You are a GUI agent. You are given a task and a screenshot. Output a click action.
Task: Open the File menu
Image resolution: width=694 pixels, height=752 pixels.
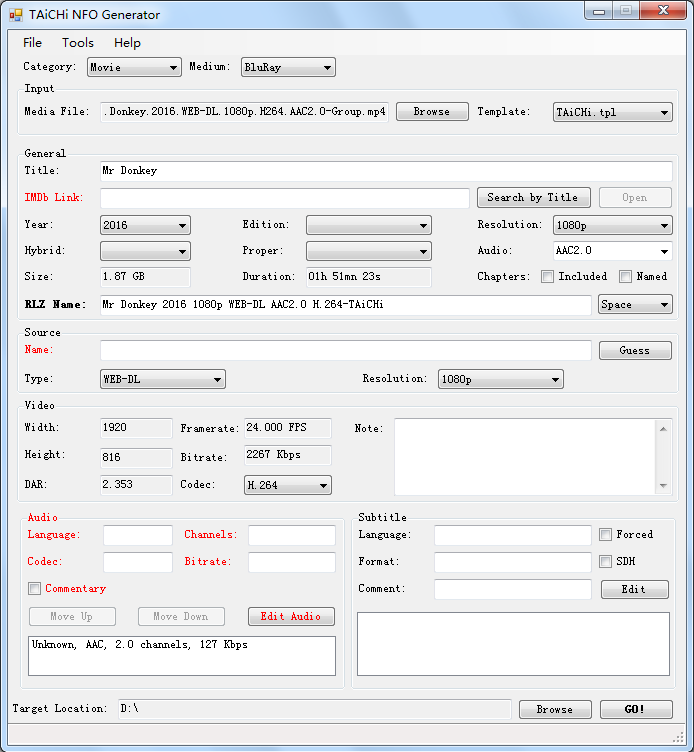[x=32, y=43]
